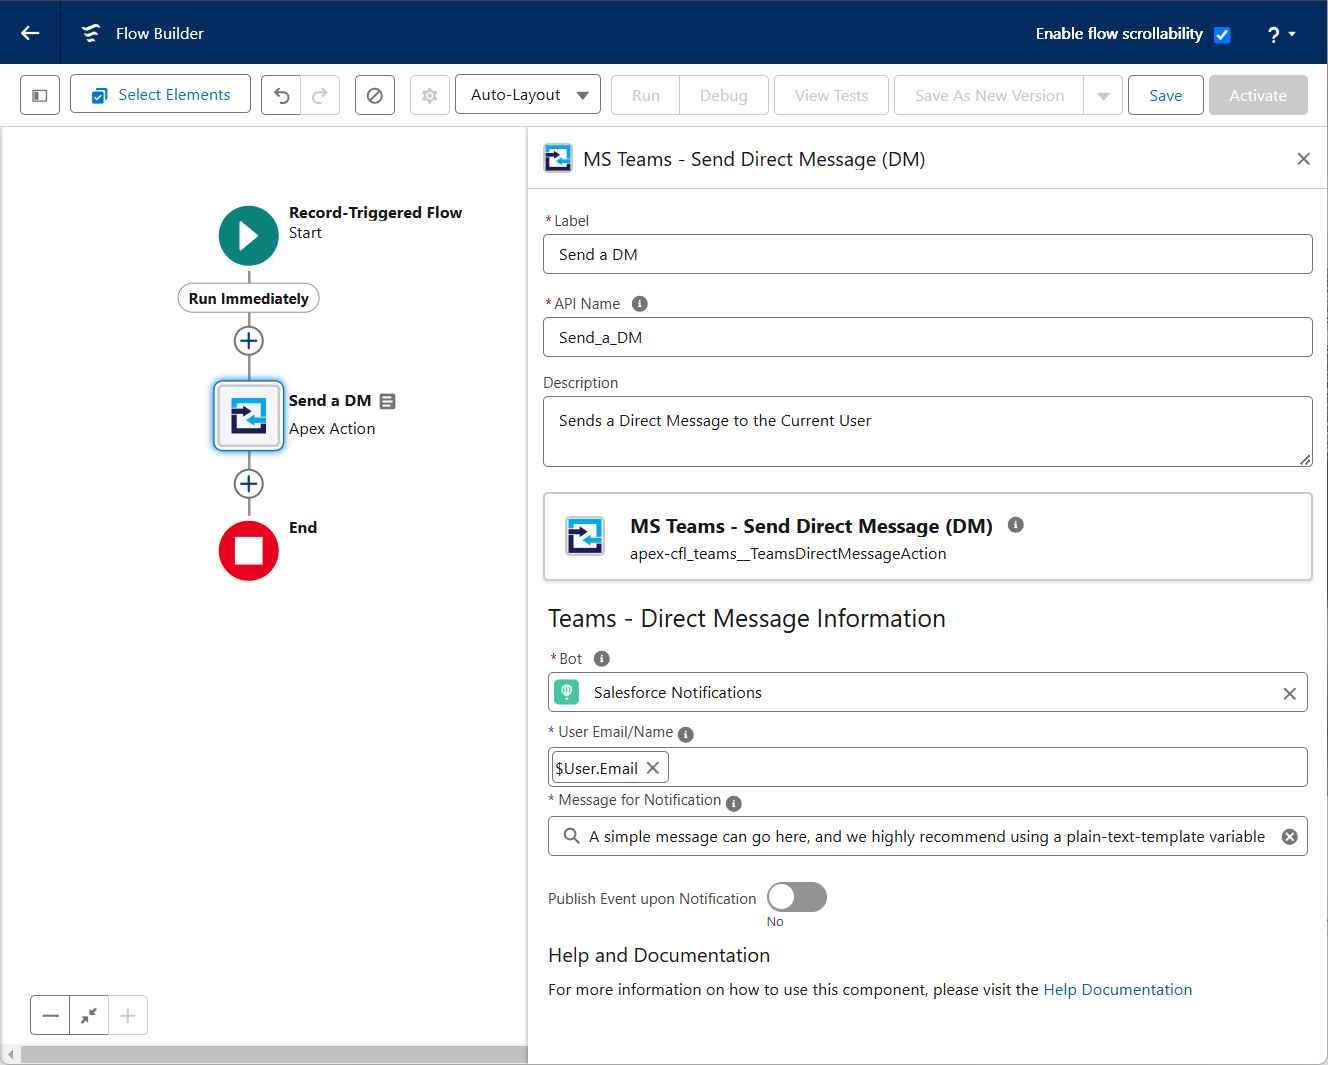Viewport: 1328px width, 1065px height.
Task: Edit the Description text area
Action: click(x=928, y=432)
